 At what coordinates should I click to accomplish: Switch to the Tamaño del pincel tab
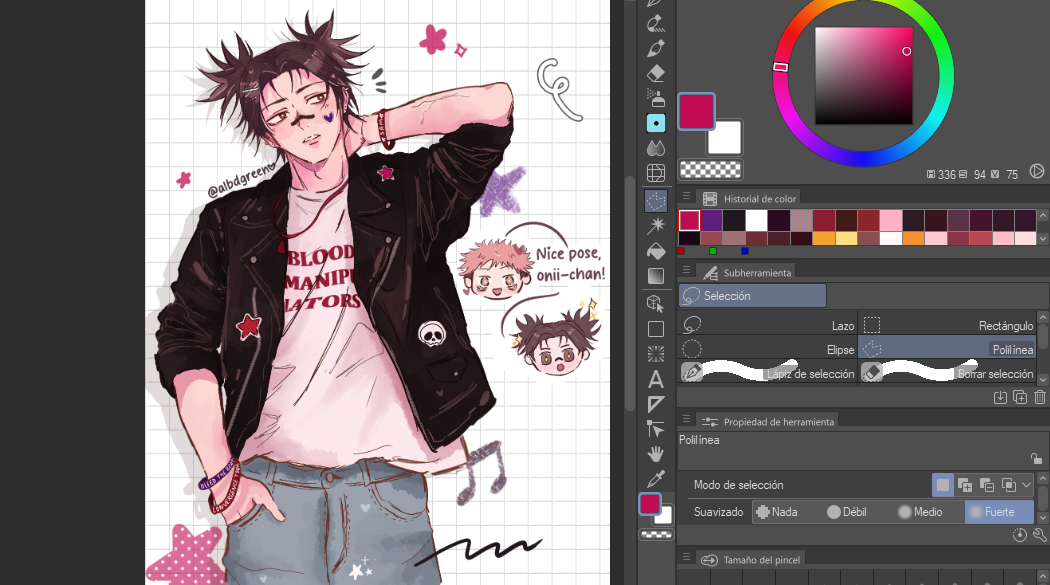point(751,560)
